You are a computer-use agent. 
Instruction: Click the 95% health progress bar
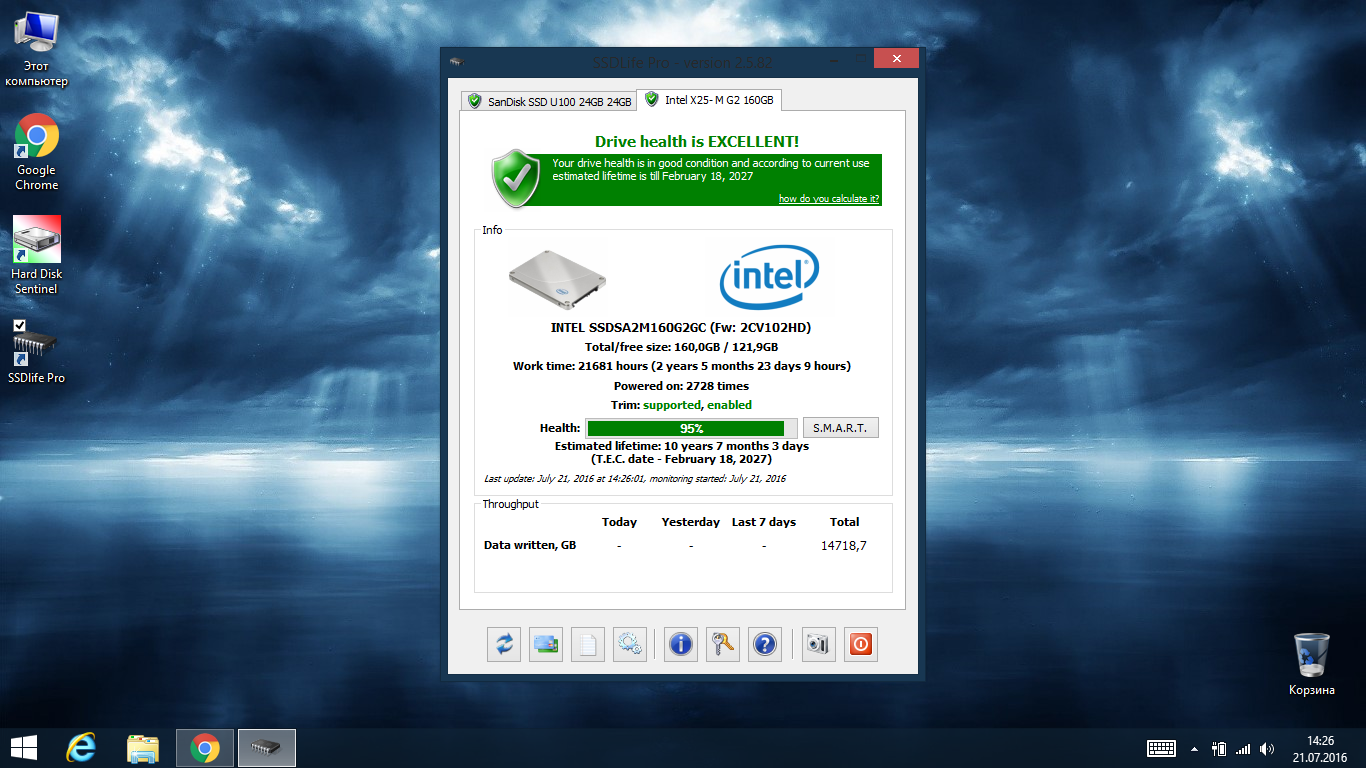click(x=691, y=428)
